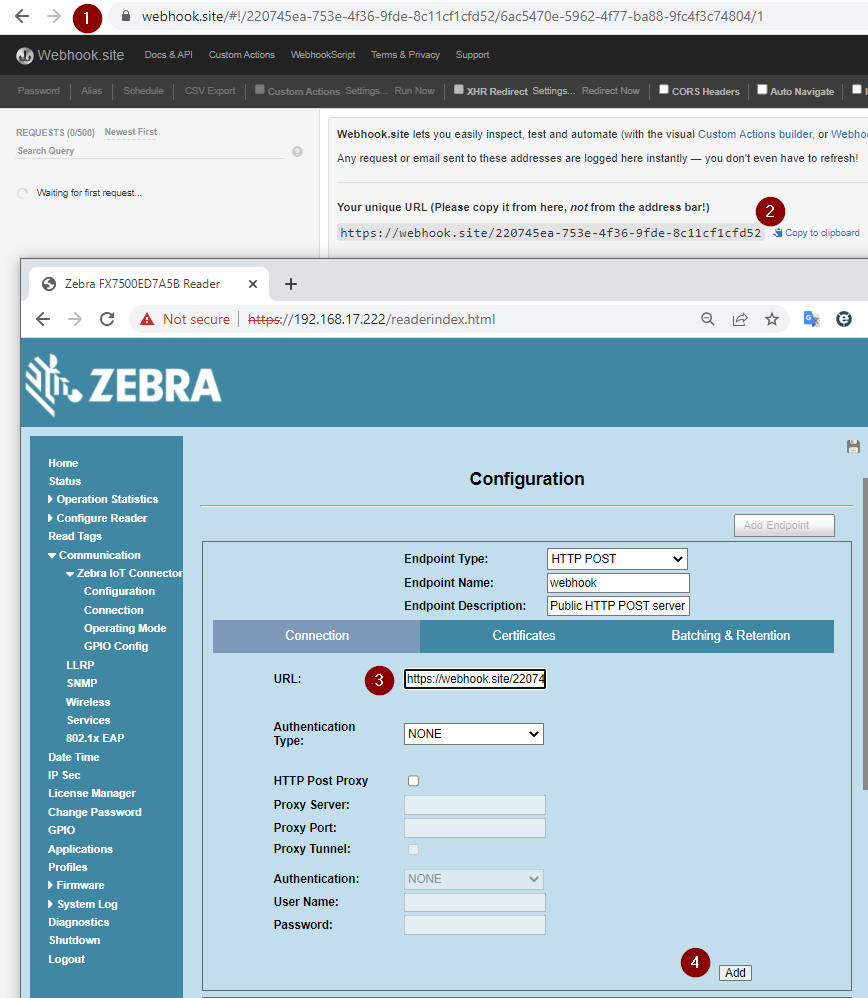Screen dimensions: 868x998
Task: Enable the HTTP Post Proxy checkbox
Action: (x=413, y=781)
